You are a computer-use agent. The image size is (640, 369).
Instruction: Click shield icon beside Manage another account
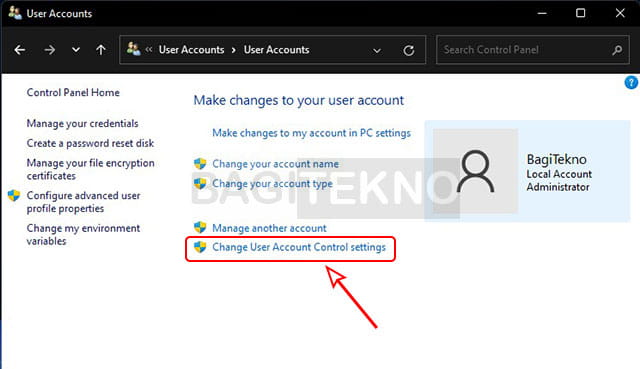(x=200, y=227)
